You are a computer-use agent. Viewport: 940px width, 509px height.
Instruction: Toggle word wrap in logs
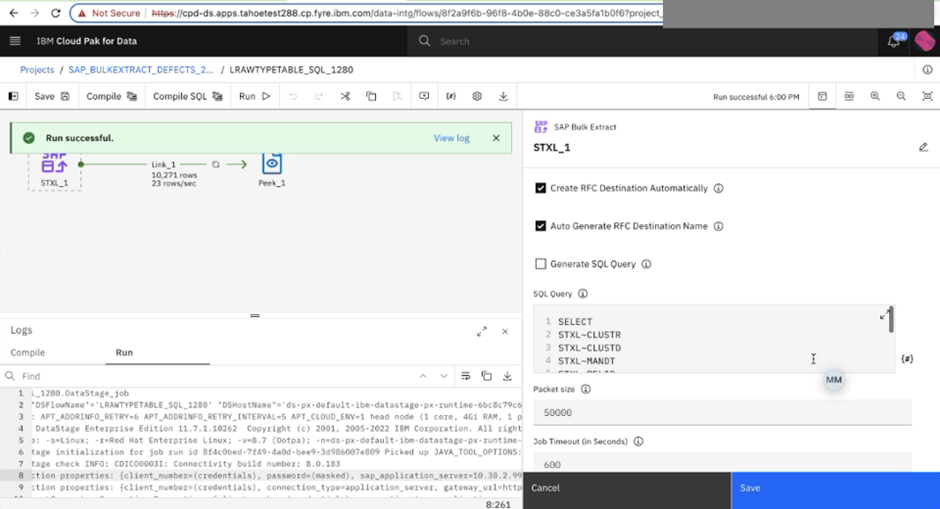(466, 376)
